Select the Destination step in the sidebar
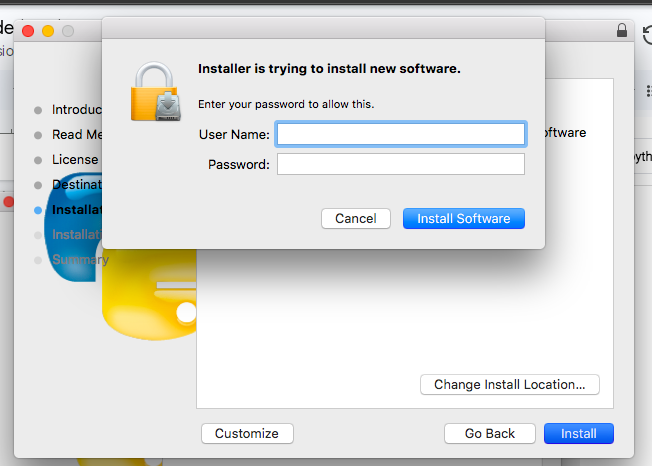Viewport: 652px width, 466px height. 76,185
